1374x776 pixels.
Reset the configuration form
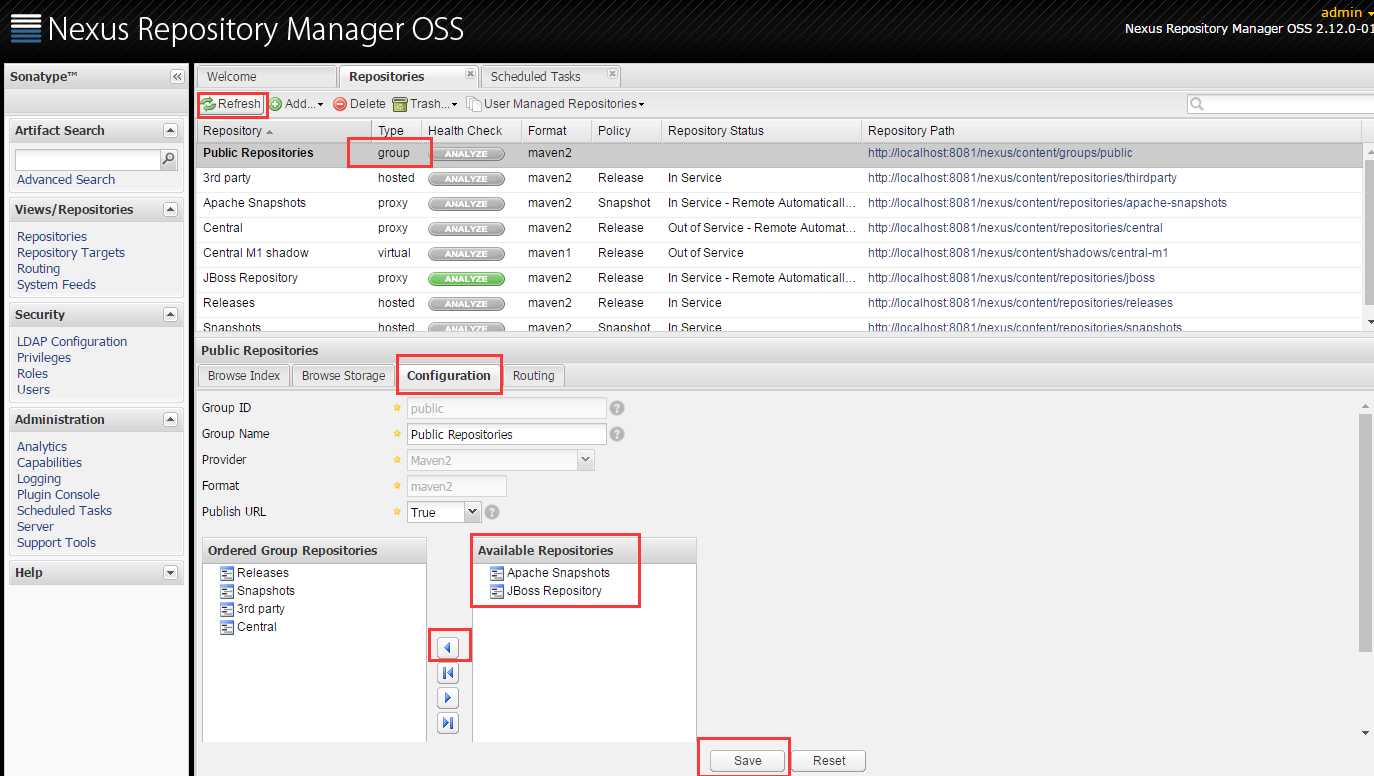click(x=829, y=761)
